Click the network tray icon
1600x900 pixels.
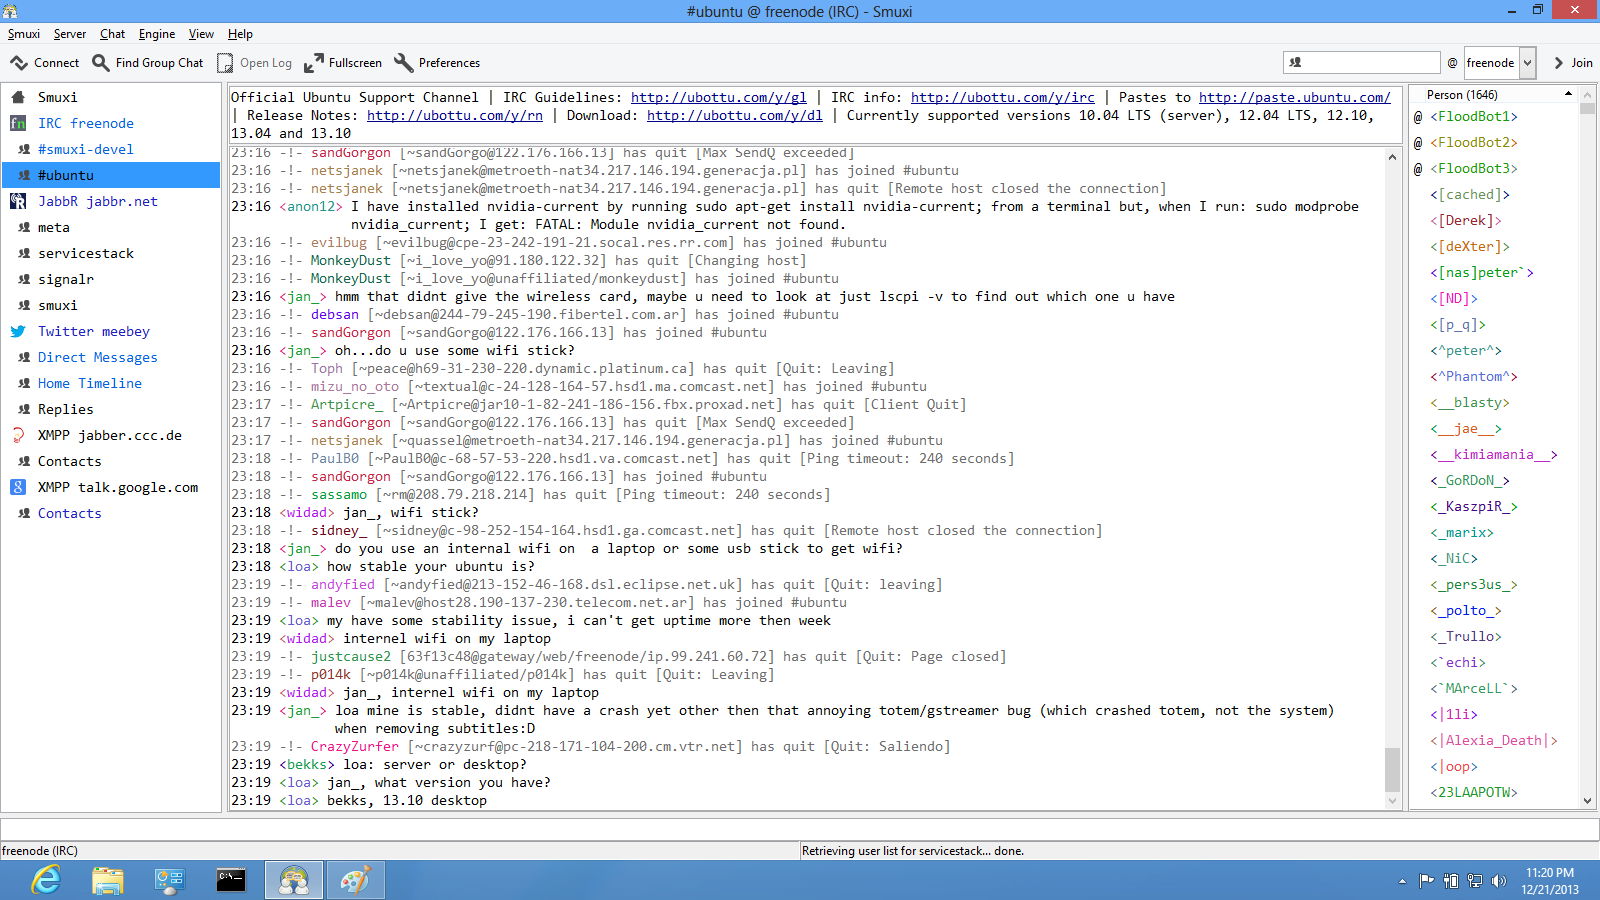(1475, 881)
